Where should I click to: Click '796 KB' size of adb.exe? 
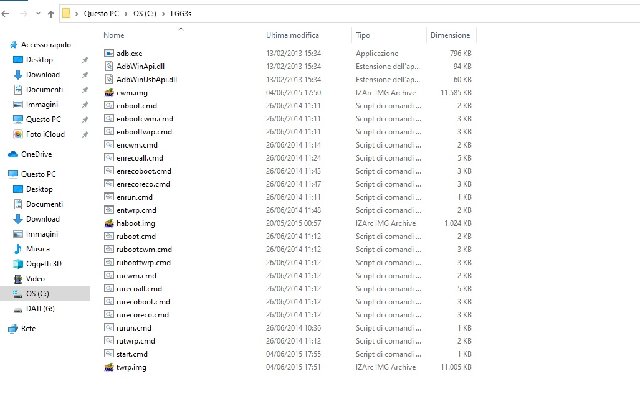coord(461,53)
